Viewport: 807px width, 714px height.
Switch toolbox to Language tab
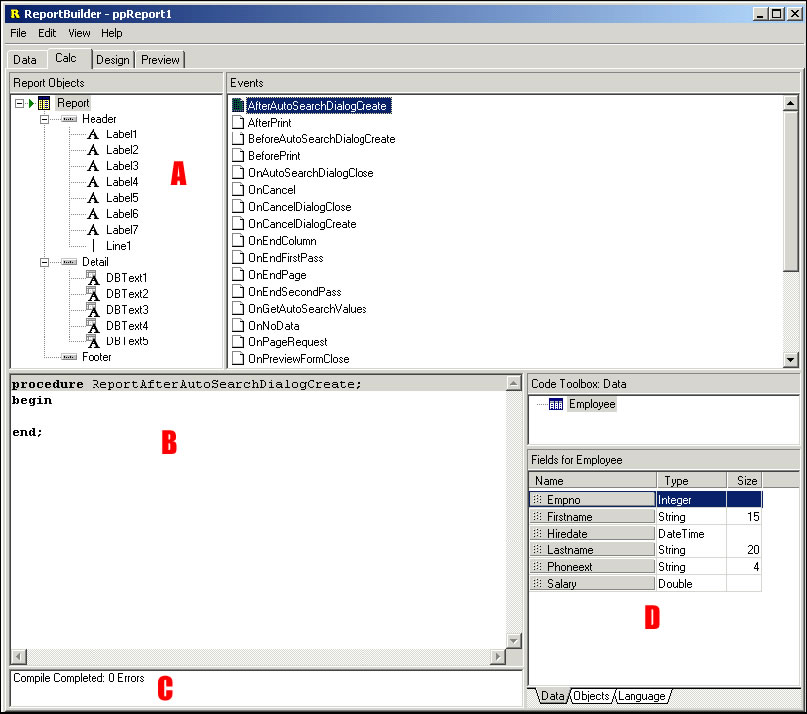(642, 696)
